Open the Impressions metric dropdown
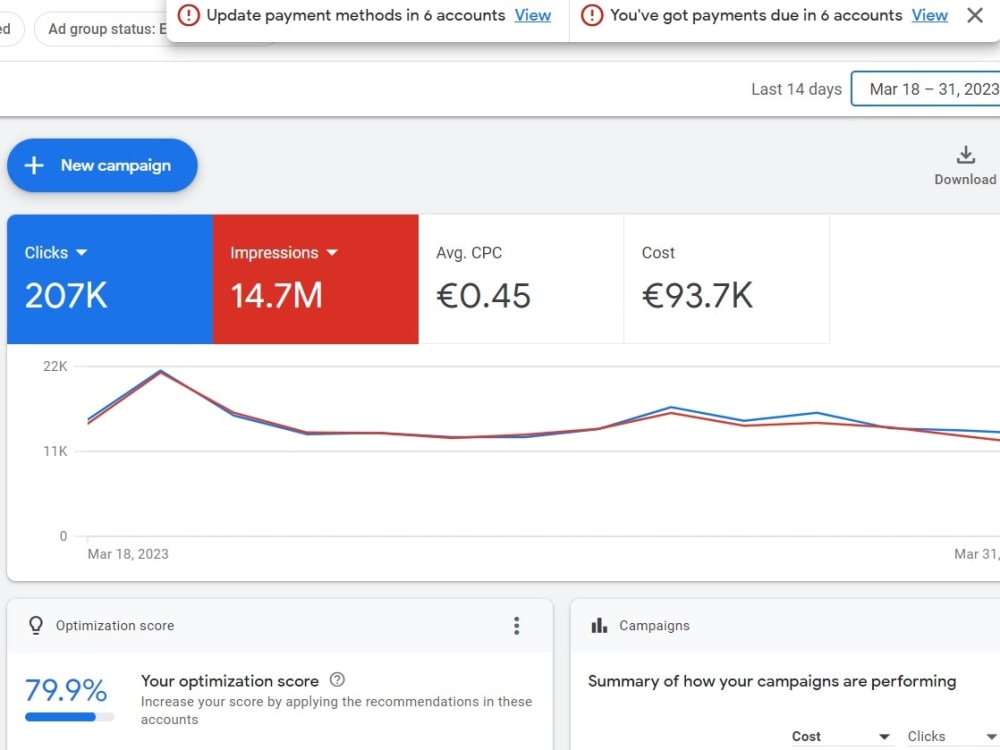Screen dimensions: 1000x750 tap(332, 253)
